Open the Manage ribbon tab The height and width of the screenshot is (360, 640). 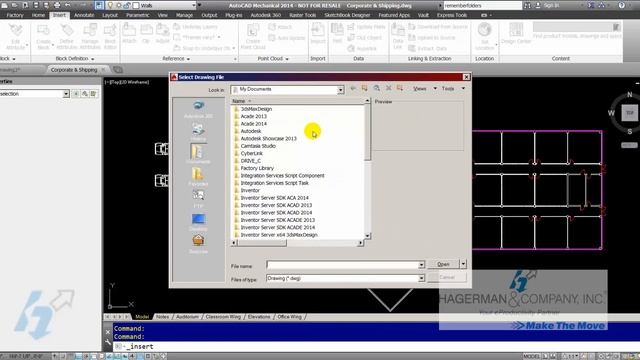184,15
